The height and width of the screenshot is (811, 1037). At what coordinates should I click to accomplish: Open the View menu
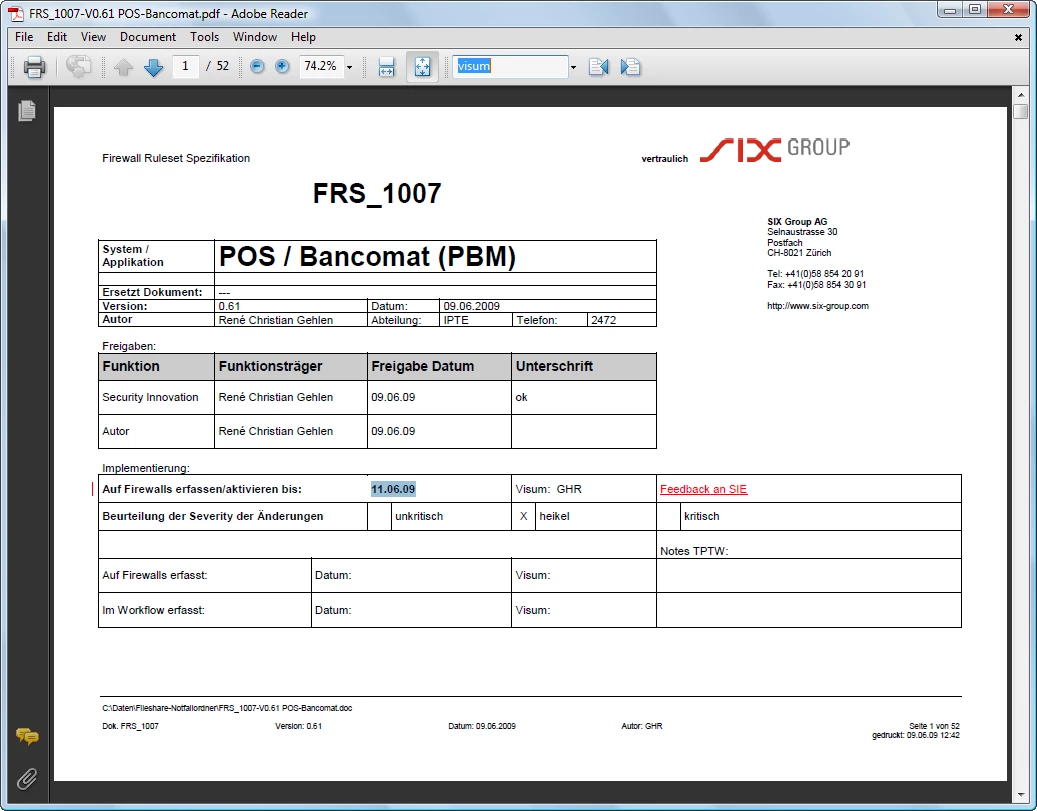93,37
